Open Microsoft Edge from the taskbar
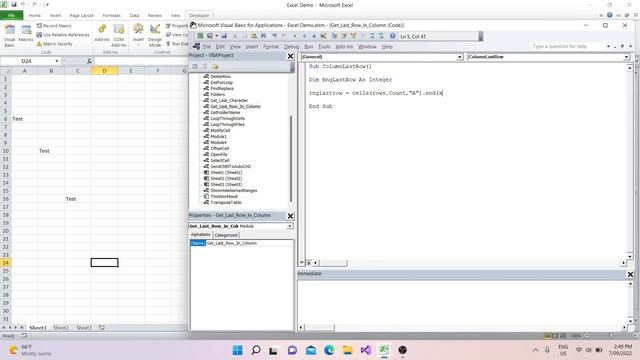The width and height of the screenshot is (640, 360). [x=329, y=350]
